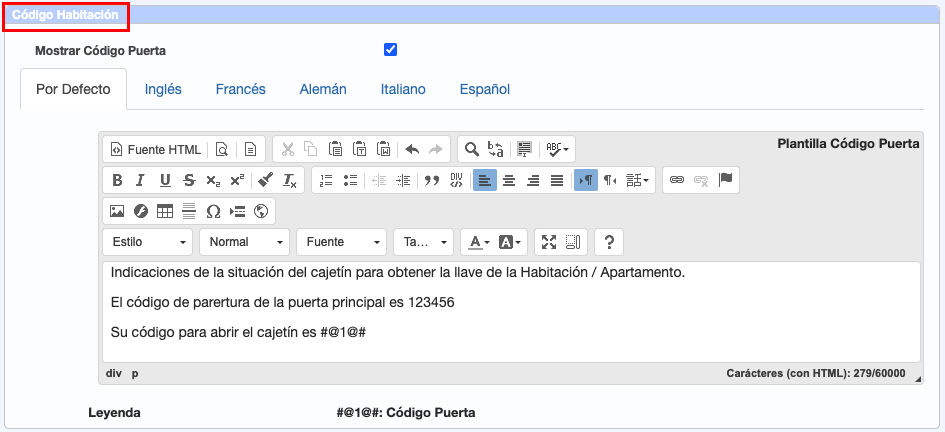Remove formatting with Tx icon
The width and height of the screenshot is (945, 432).
(x=290, y=180)
